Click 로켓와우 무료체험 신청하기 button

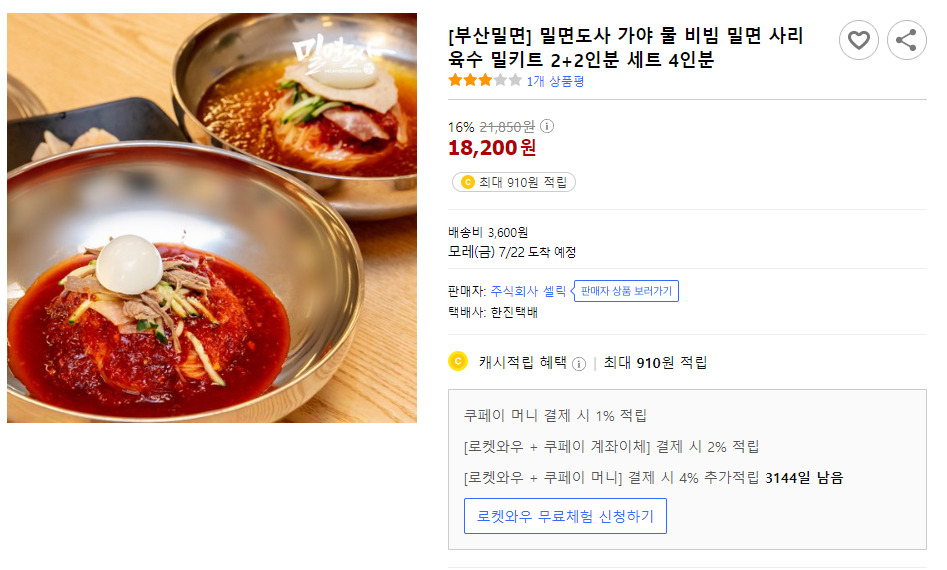click(565, 516)
